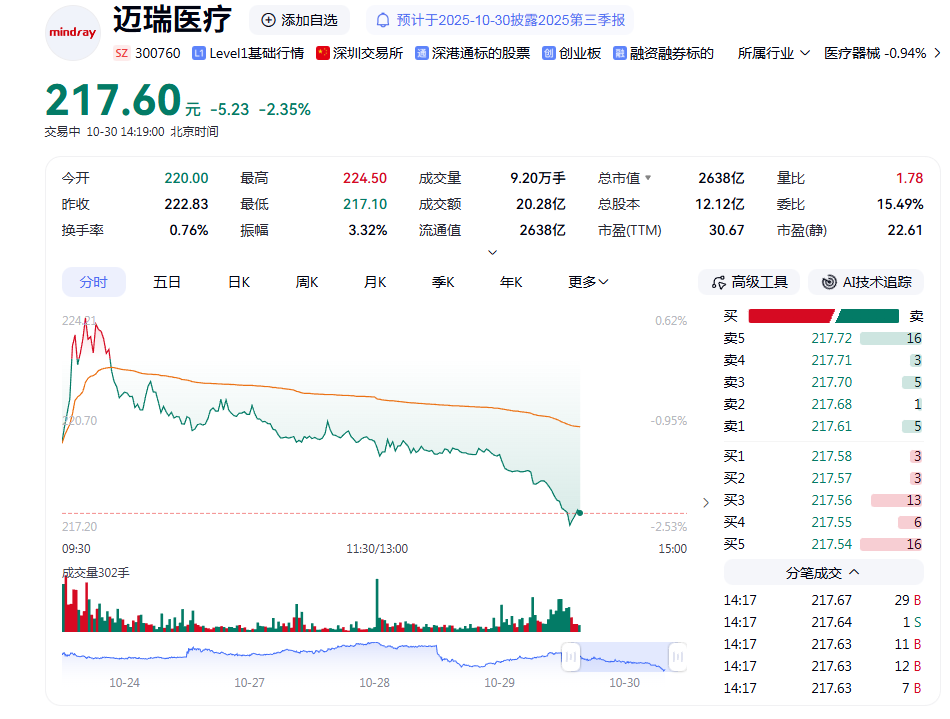Click 买5 price 217.54 row
Screen dimensions: 950x719
click(x=823, y=544)
